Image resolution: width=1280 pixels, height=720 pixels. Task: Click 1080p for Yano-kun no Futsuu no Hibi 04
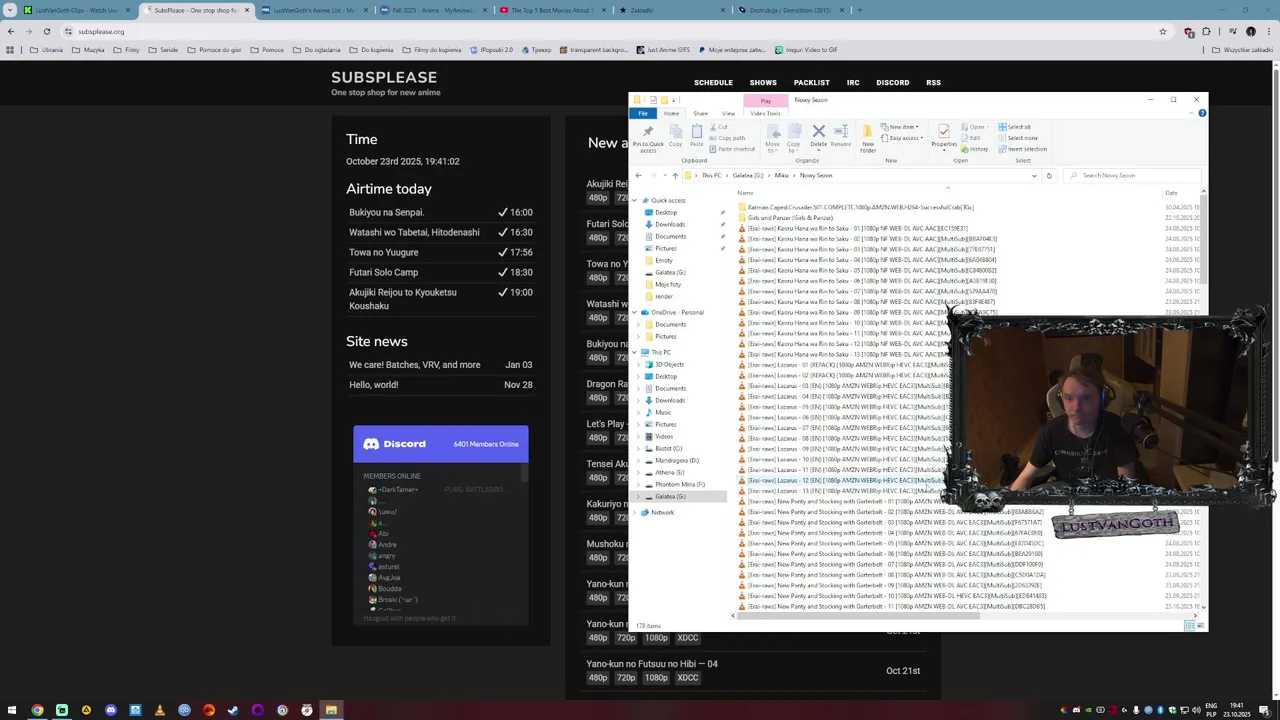tap(656, 677)
